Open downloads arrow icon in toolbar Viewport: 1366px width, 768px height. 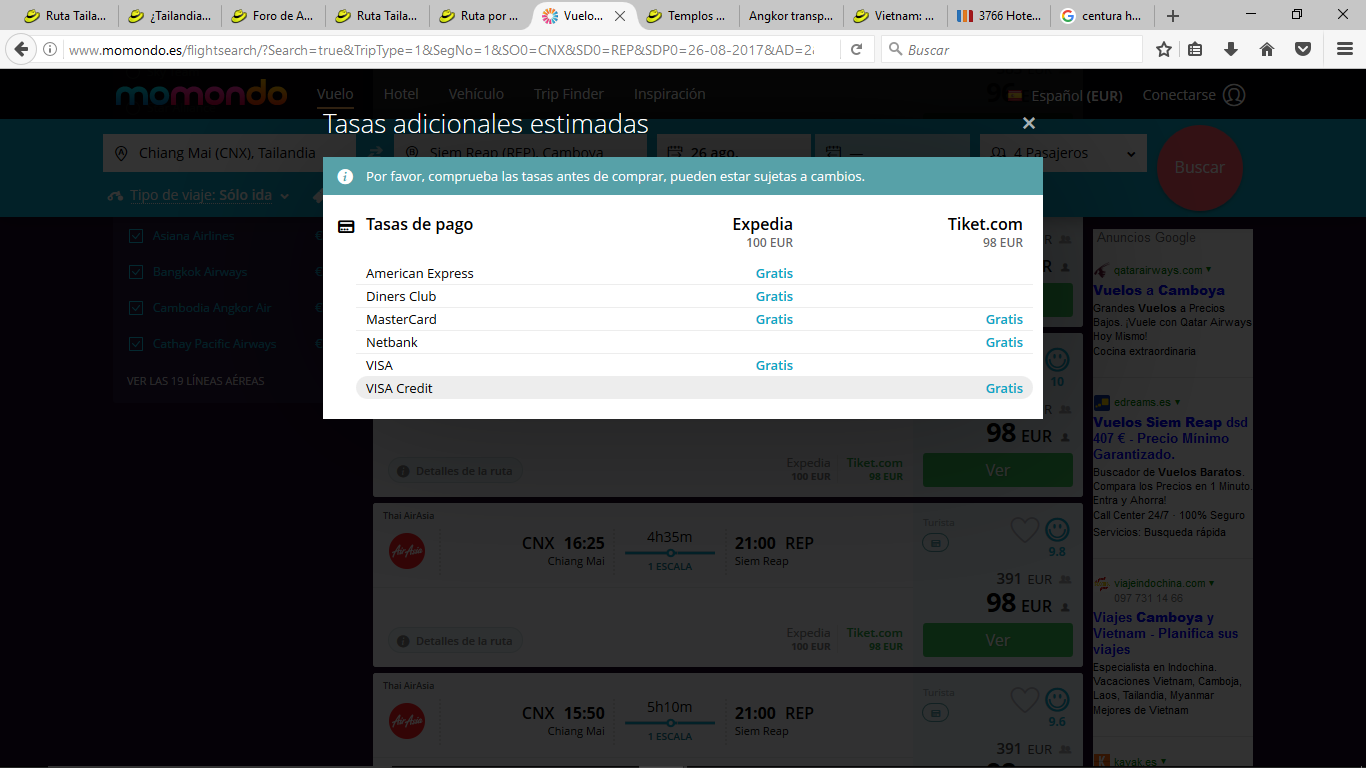1231,49
